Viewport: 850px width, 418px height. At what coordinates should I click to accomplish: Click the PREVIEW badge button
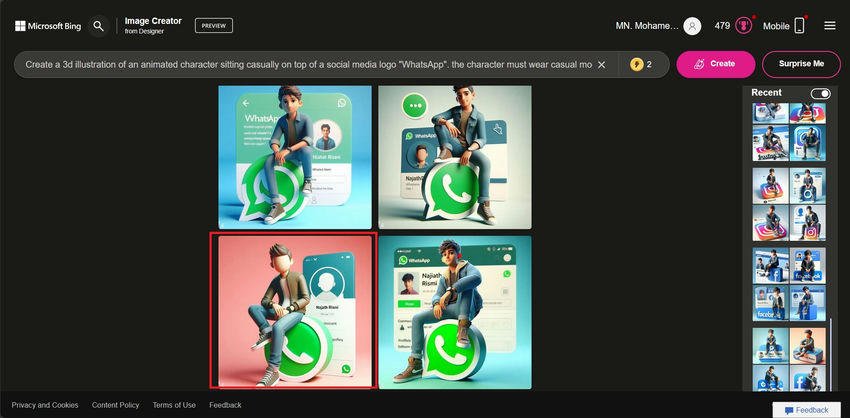(214, 25)
